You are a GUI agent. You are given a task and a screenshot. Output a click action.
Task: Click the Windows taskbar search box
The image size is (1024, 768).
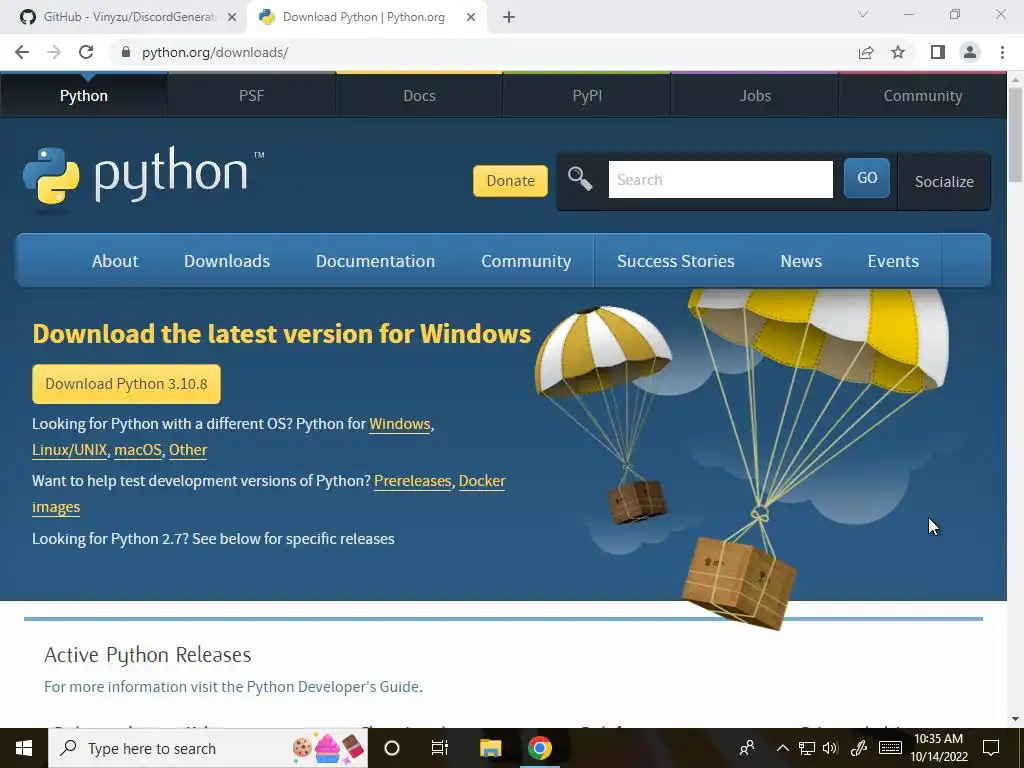coord(208,748)
